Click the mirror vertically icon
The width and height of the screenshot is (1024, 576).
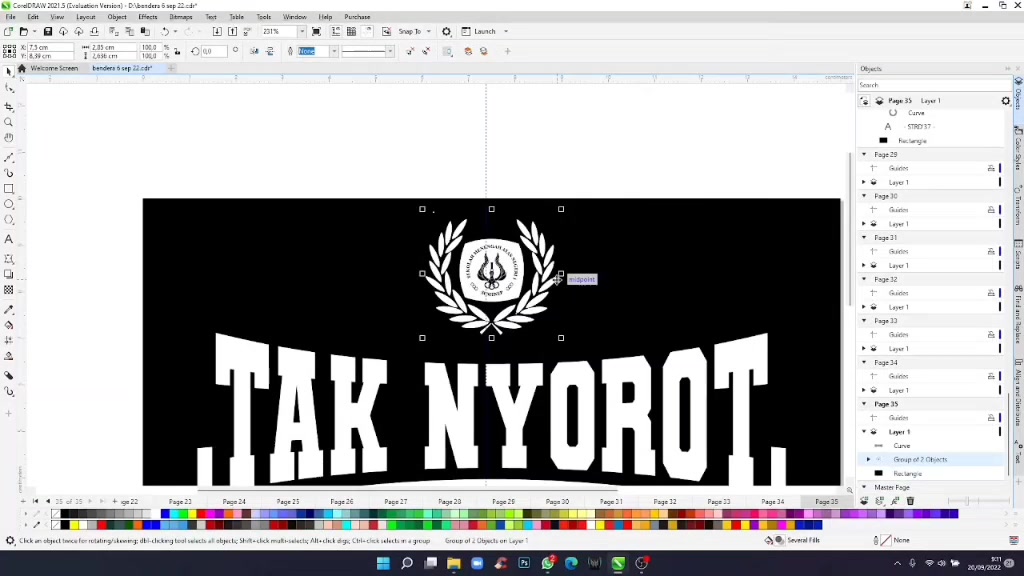[270, 51]
